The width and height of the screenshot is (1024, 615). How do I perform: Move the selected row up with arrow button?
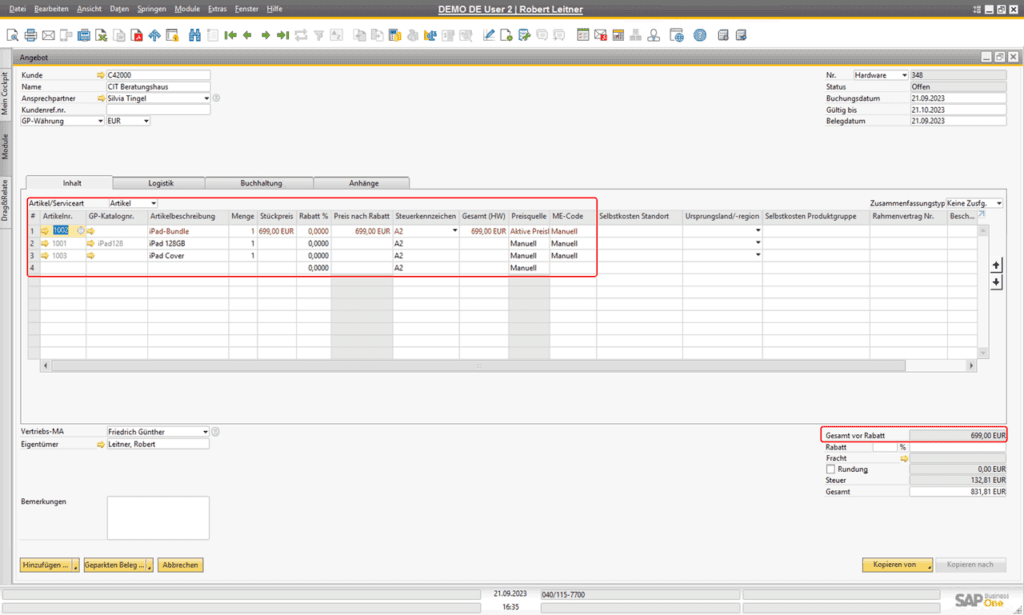pyautogui.click(x=996, y=265)
